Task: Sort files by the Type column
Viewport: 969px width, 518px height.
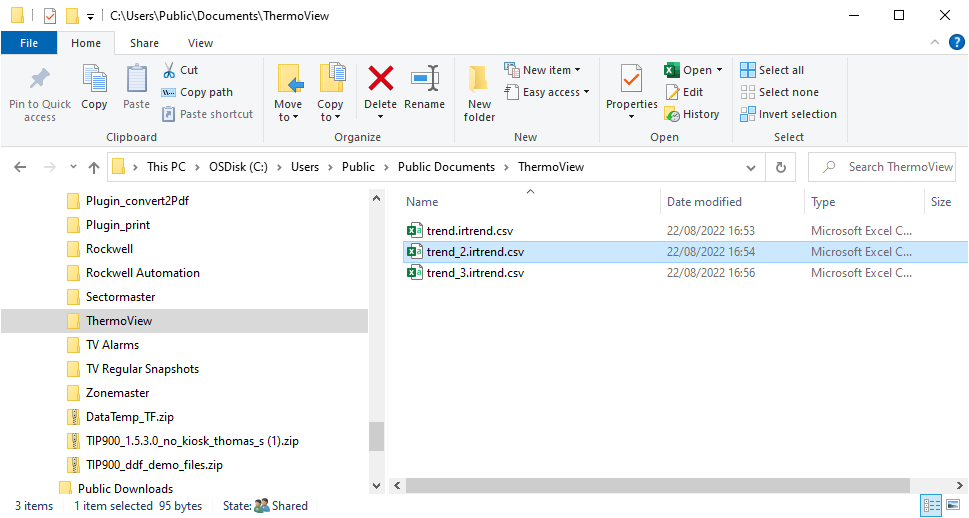Action: click(823, 202)
